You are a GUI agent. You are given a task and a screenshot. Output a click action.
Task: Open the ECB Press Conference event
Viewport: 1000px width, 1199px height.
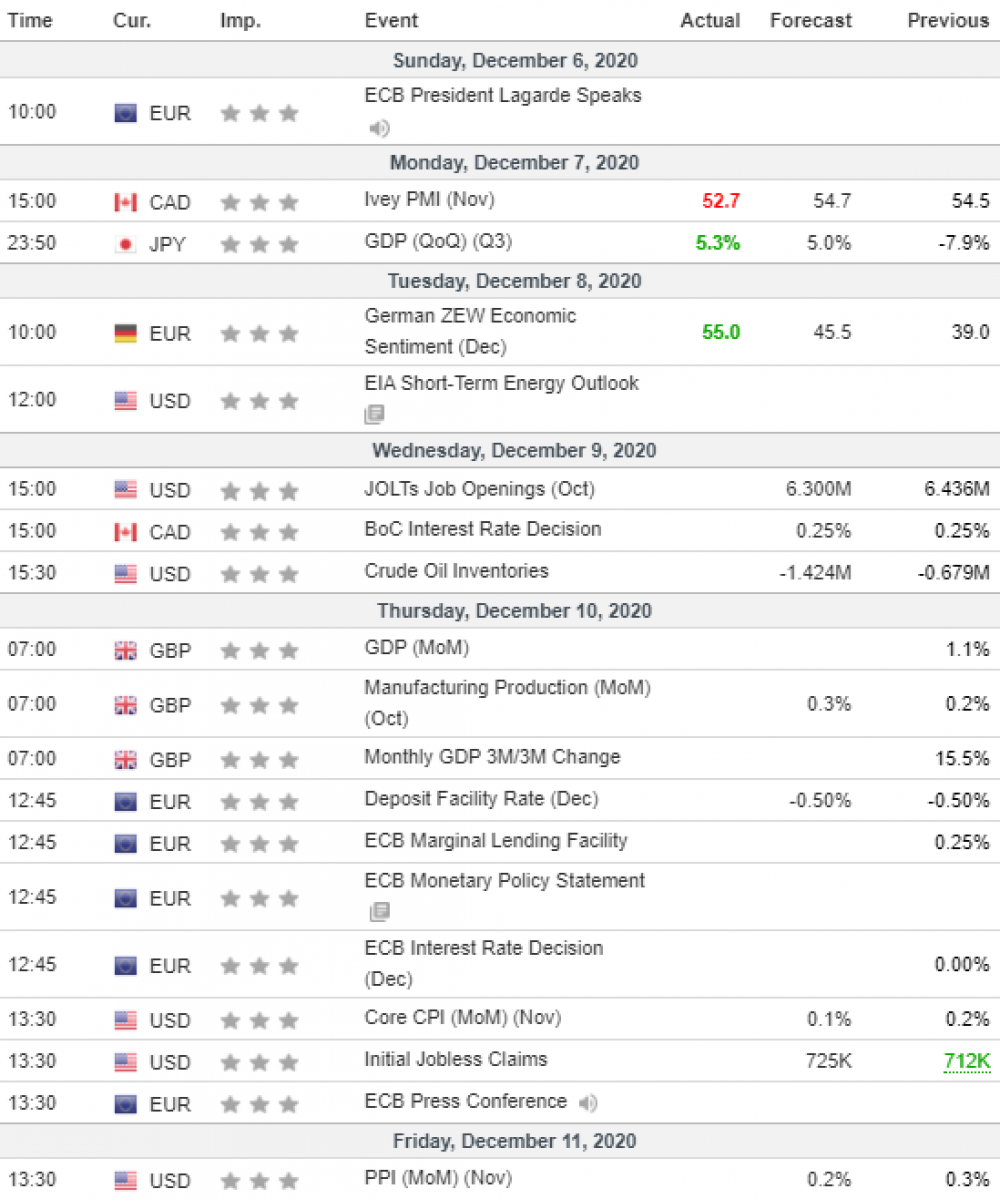tap(466, 1102)
